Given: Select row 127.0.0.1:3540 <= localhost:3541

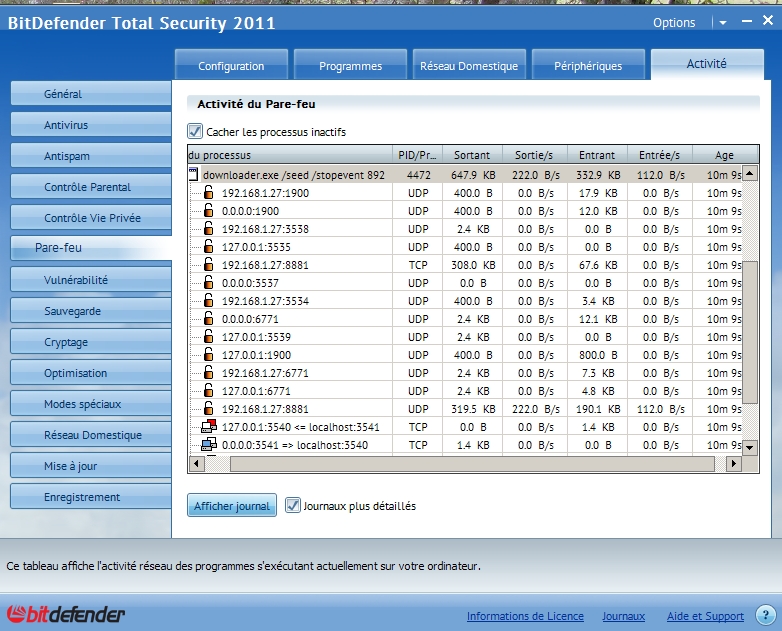Looking at the screenshot, I should (x=465, y=426).
